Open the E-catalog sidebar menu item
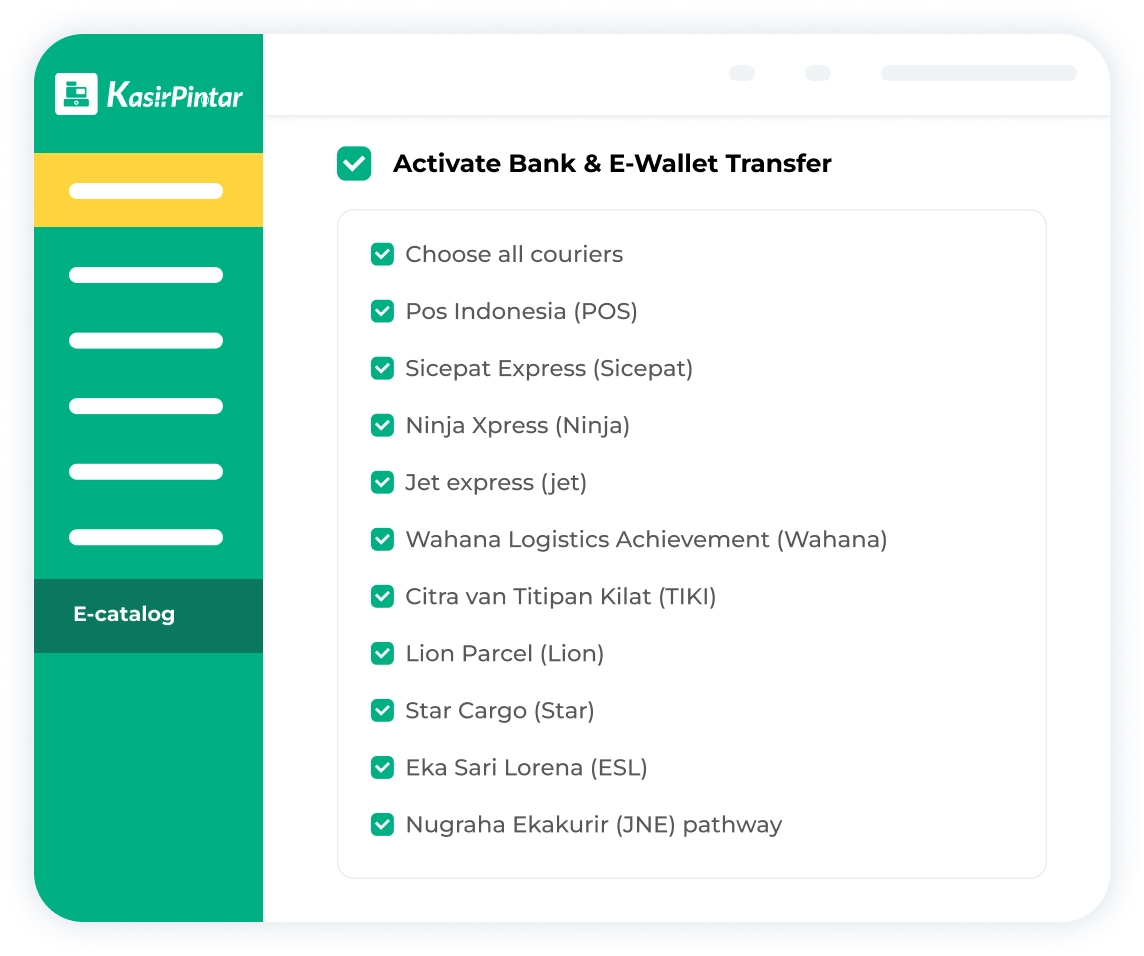 [148, 615]
